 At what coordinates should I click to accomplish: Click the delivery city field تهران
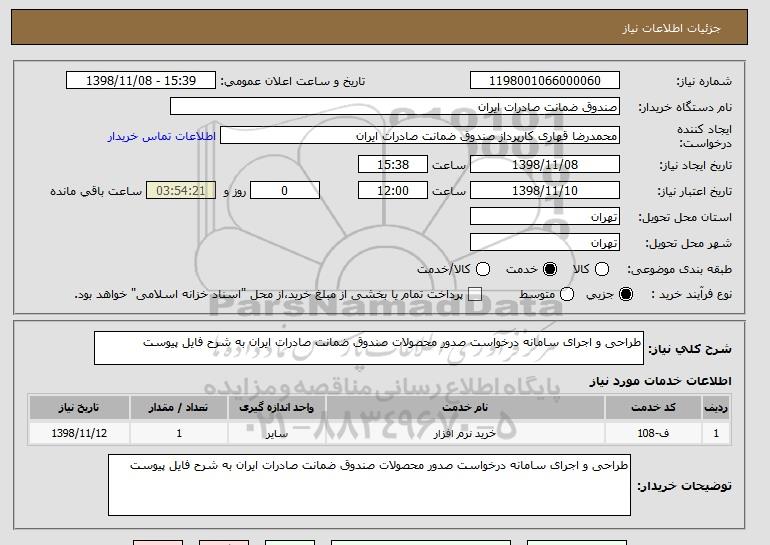point(545,243)
